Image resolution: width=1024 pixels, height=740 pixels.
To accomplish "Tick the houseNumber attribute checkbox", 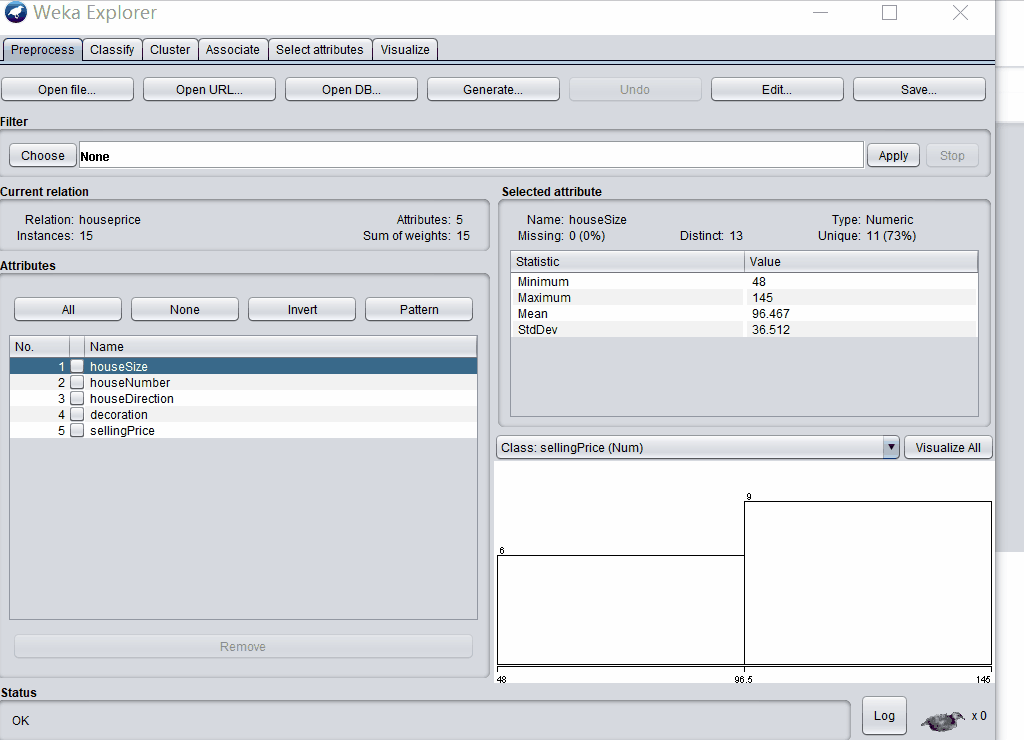I will pyautogui.click(x=77, y=382).
